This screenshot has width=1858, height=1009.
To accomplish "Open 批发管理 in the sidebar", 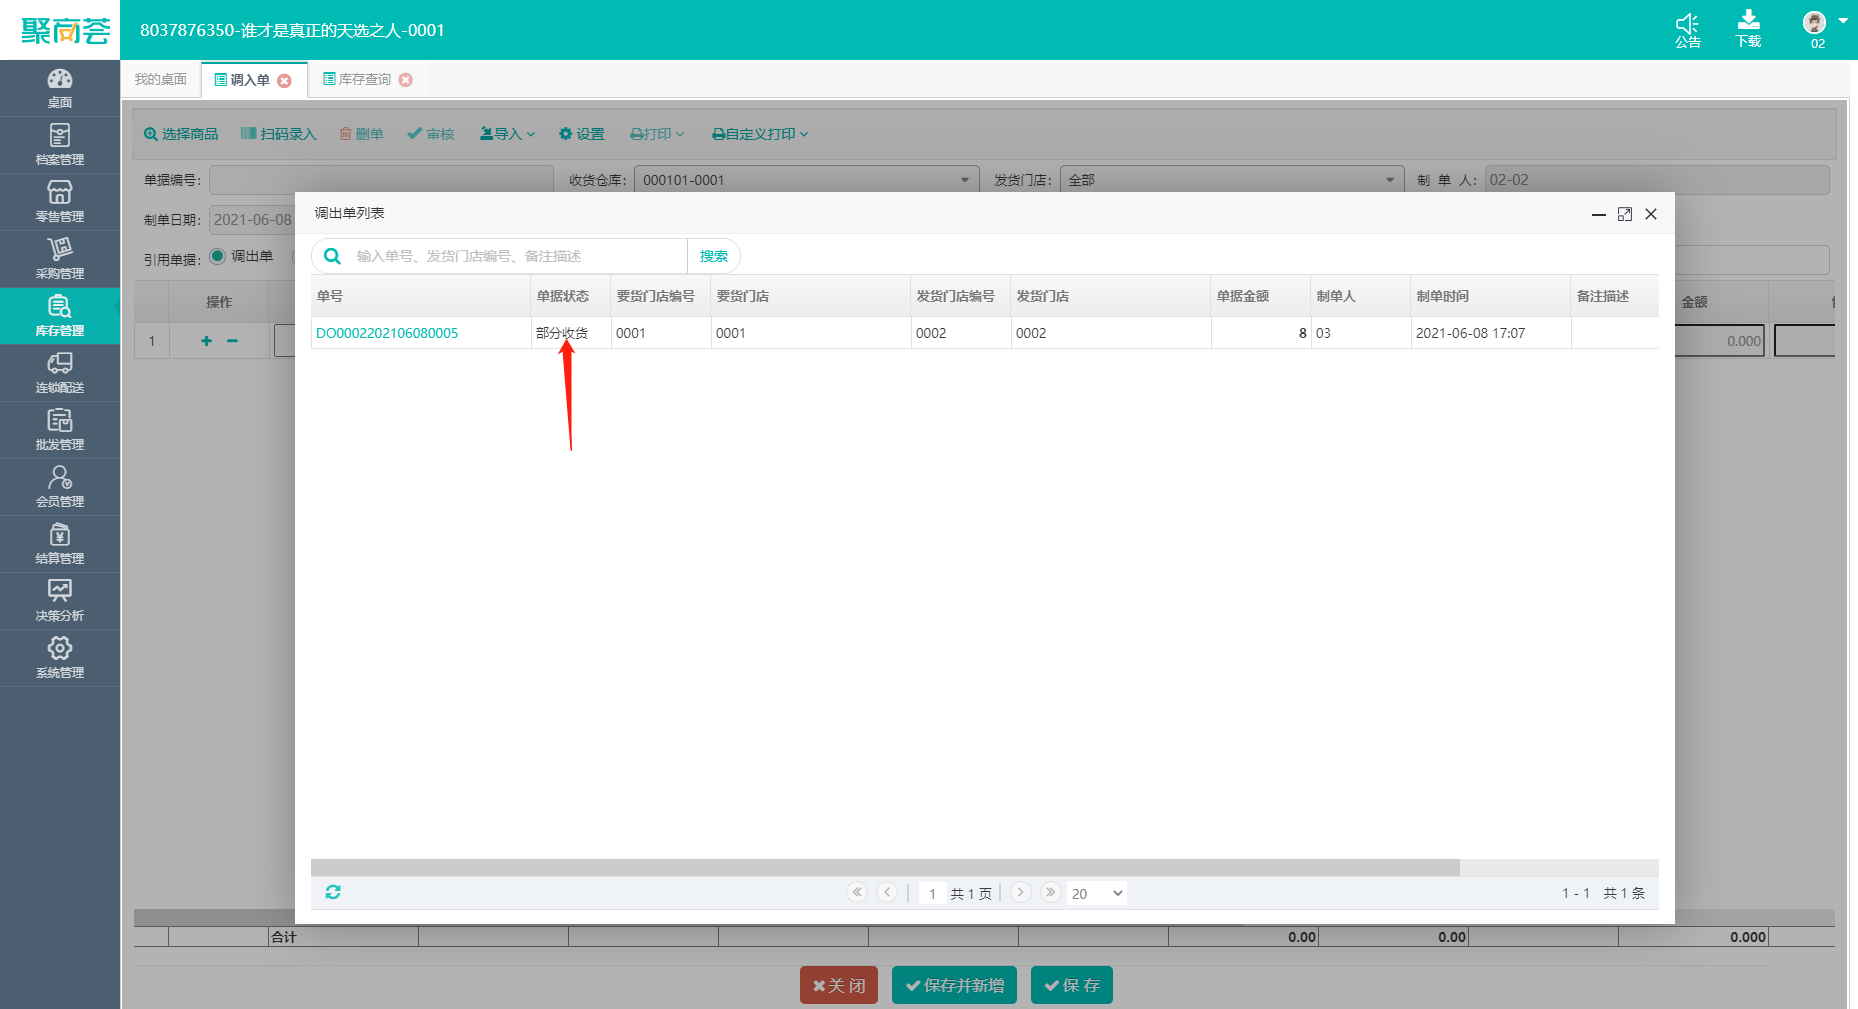I will point(60,430).
